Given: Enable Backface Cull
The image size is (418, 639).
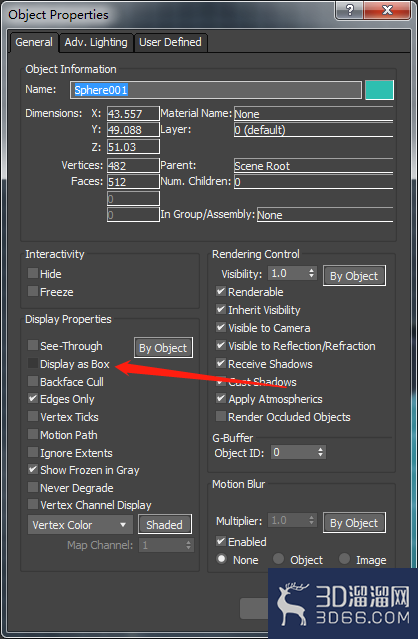Looking at the screenshot, I should point(33,381).
